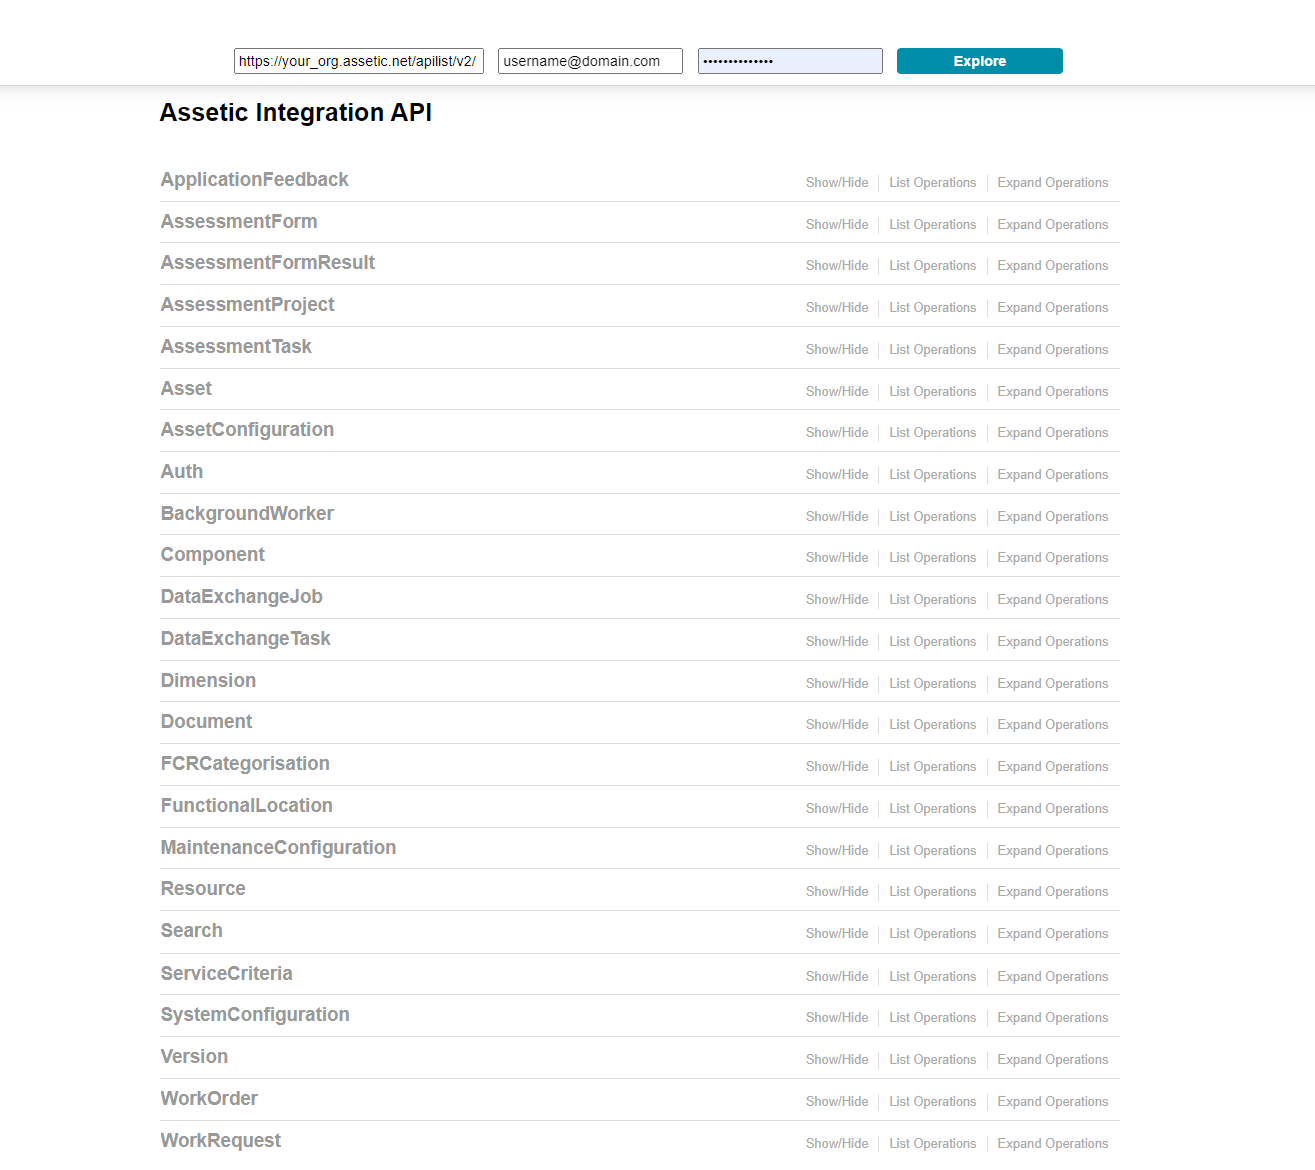Image resolution: width=1315 pixels, height=1170 pixels.
Task: Open the WorkOrder section heading
Action: [209, 1099]
